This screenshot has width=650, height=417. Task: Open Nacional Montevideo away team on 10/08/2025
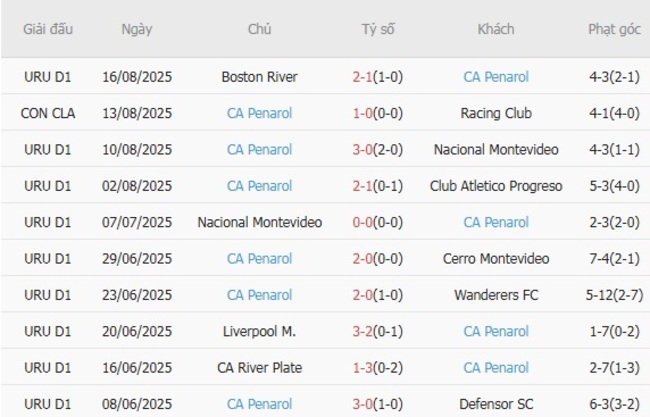point(496,150)
